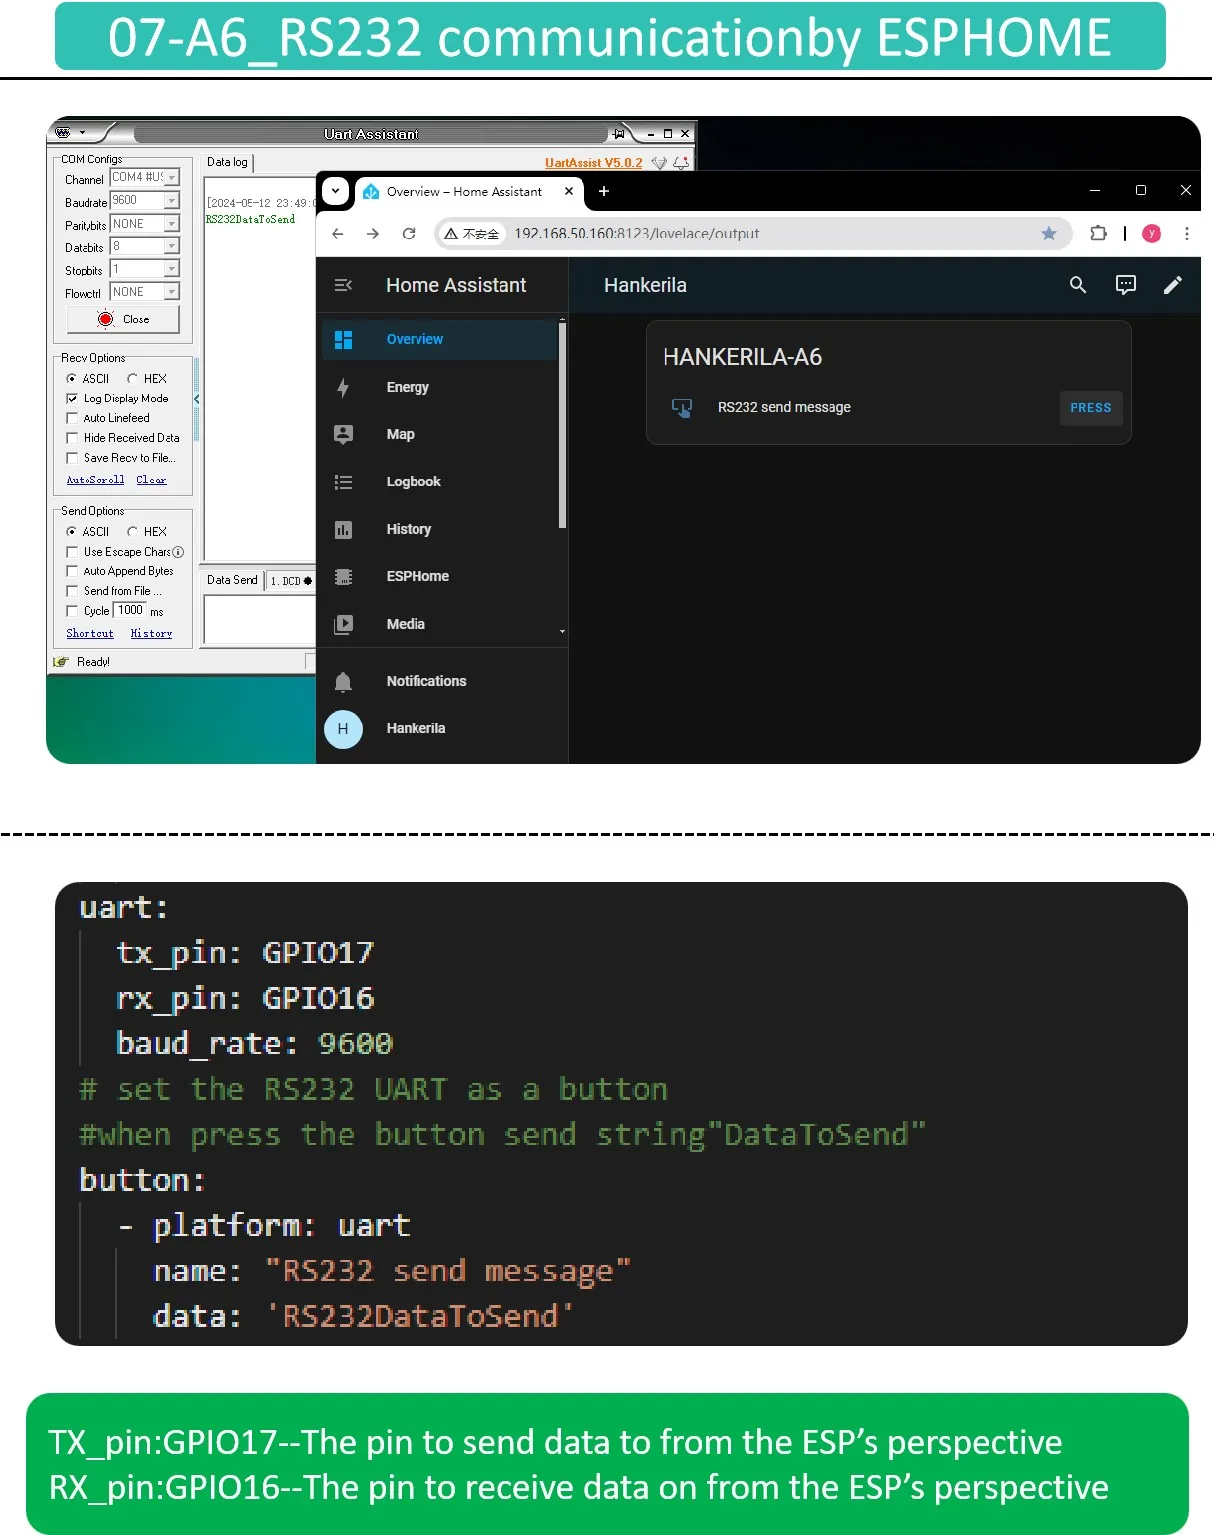This screenshot has width=1214, height=1535.
Task: Click the browser reload icon
Action: [x=409, y=233]
